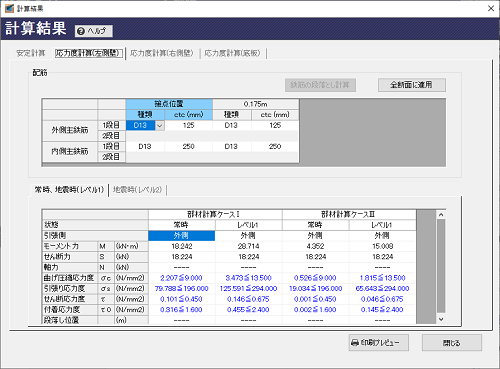The height and width of the screenshot is (369, 500).
Task: Open the ヘルプ help button
Action: [94, 31]
